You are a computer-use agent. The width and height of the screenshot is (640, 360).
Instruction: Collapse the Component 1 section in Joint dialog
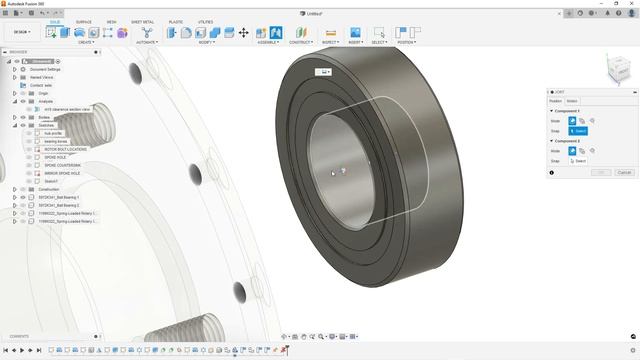[x=551, y=111]
